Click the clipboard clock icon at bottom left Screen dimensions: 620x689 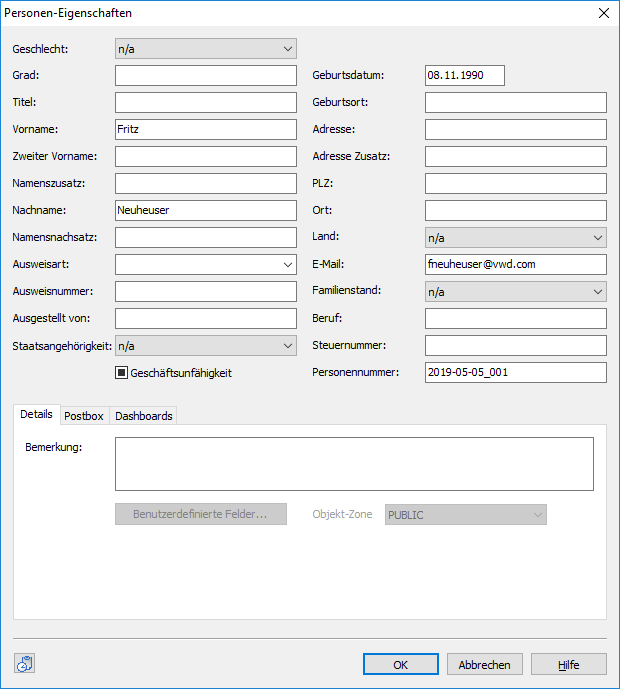25,664
